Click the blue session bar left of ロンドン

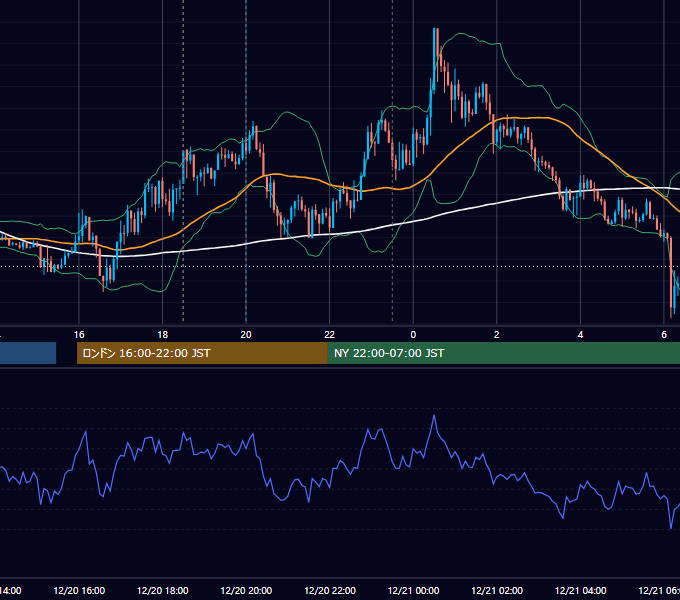(28, 353)
